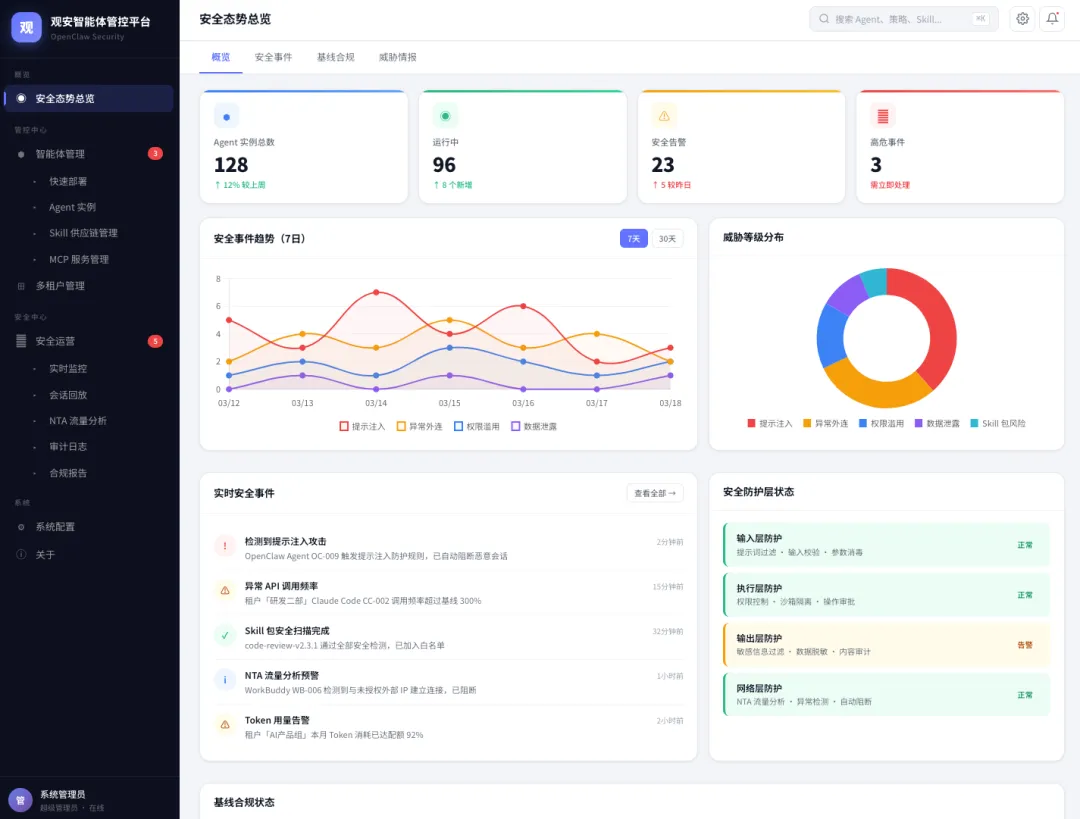Click the red badge on 智能体管理
Image resolution: width=1080 pixels, height=819 pixels.
point(156,154)
